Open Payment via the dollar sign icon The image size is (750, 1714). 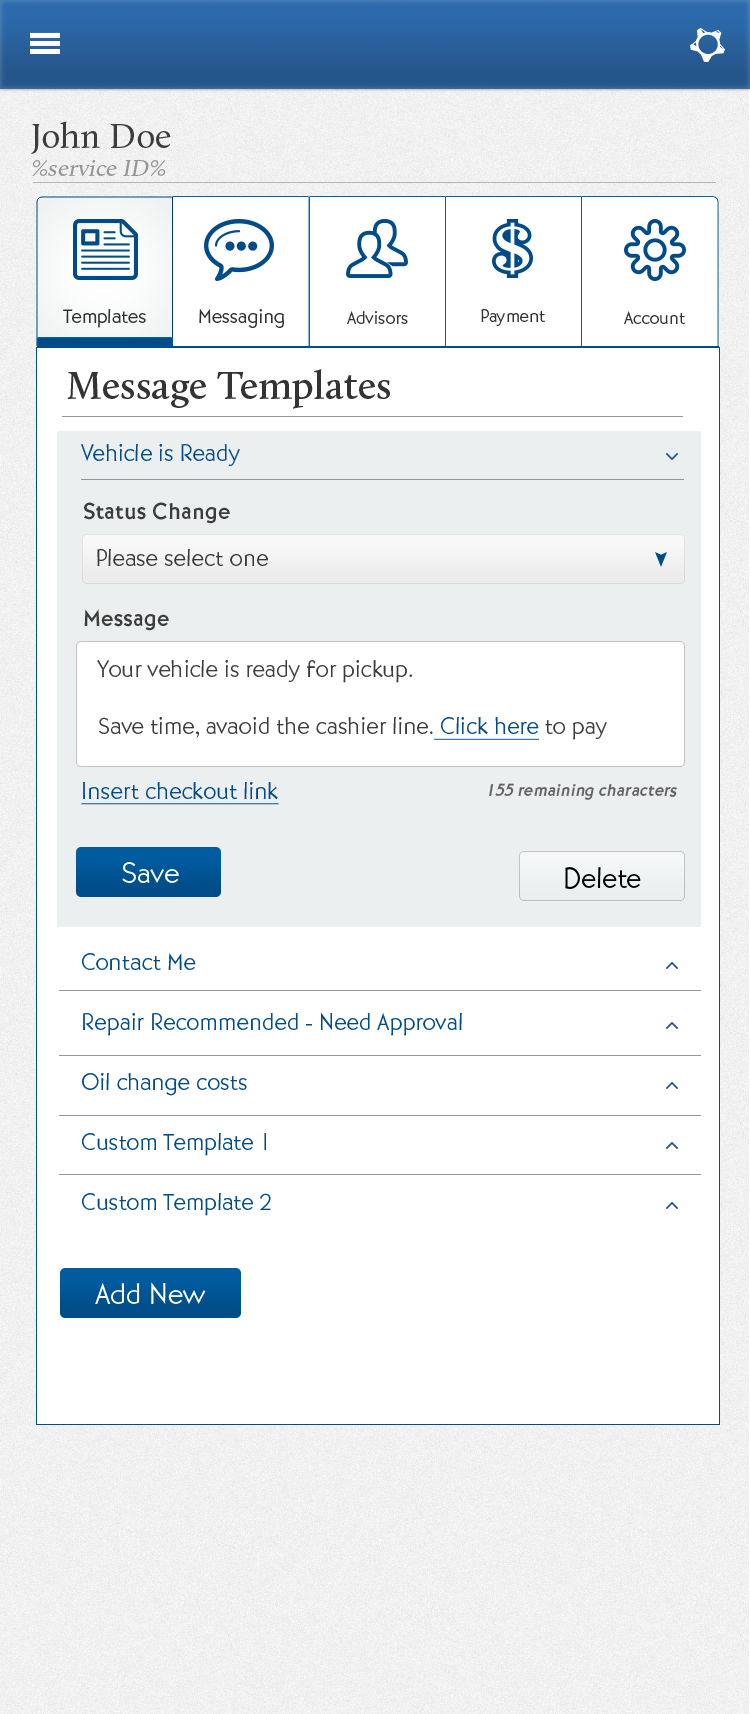512,250
